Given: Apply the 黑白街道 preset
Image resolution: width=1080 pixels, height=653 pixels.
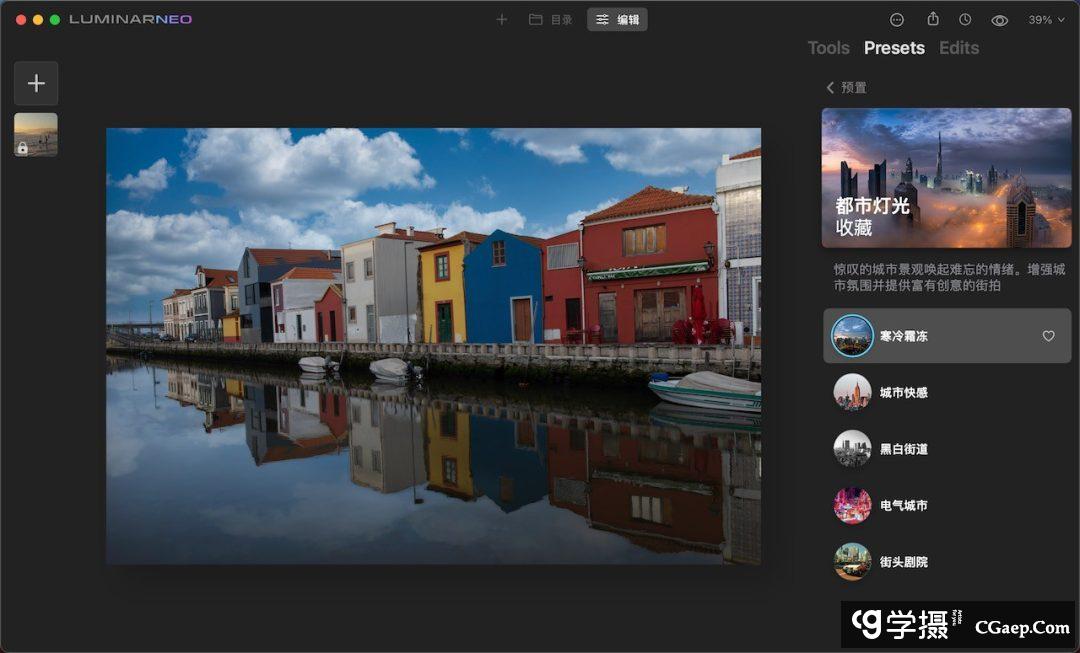Looking at the screenshot, I should click(x=903, y=449).
